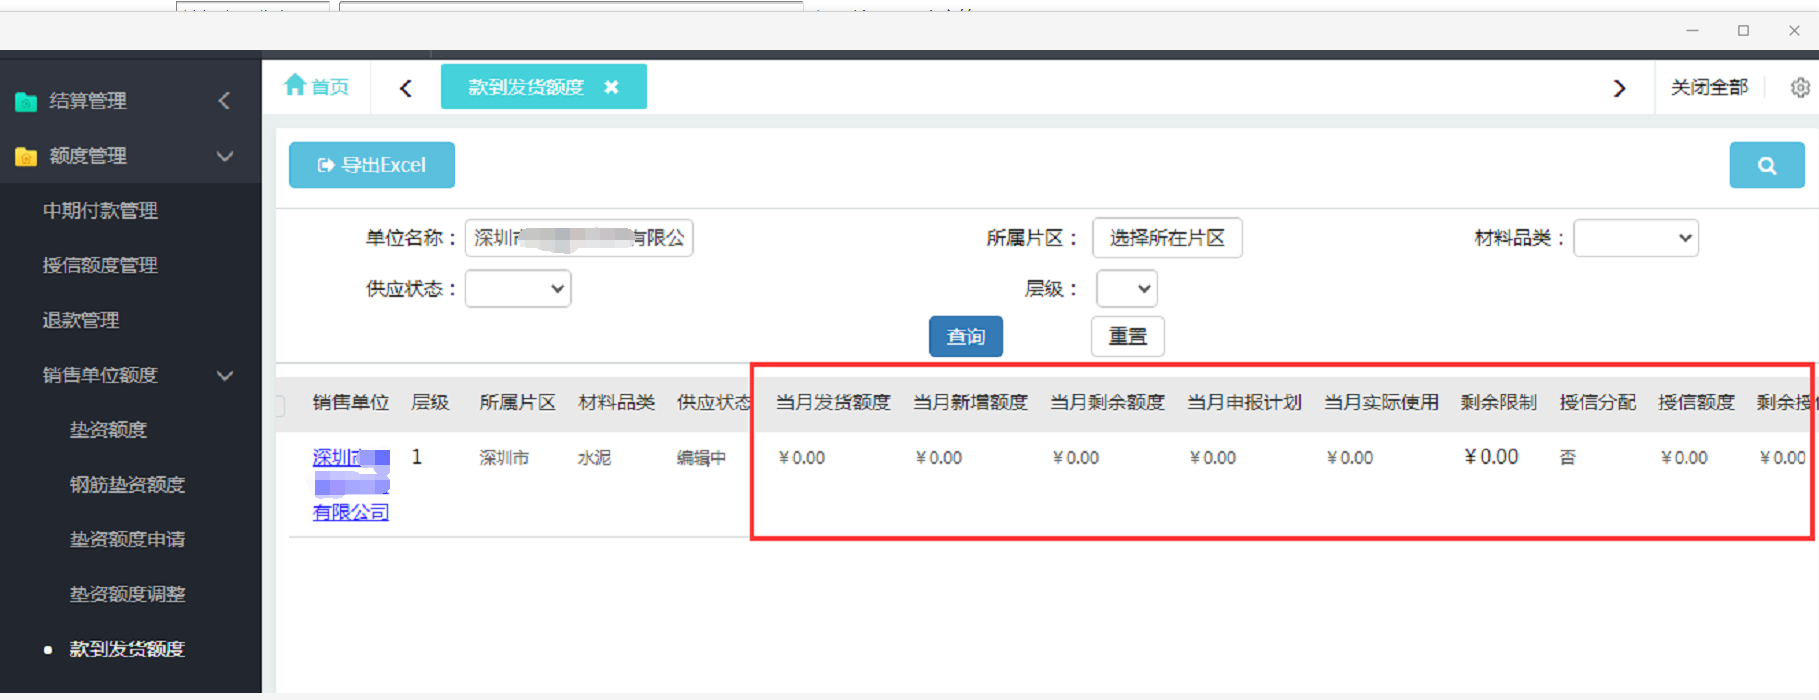Image resolution: width=1819 pixels, height=700 pixels.
Task: Expand the 结算管理 menu chevron
Action: (224, 100)
